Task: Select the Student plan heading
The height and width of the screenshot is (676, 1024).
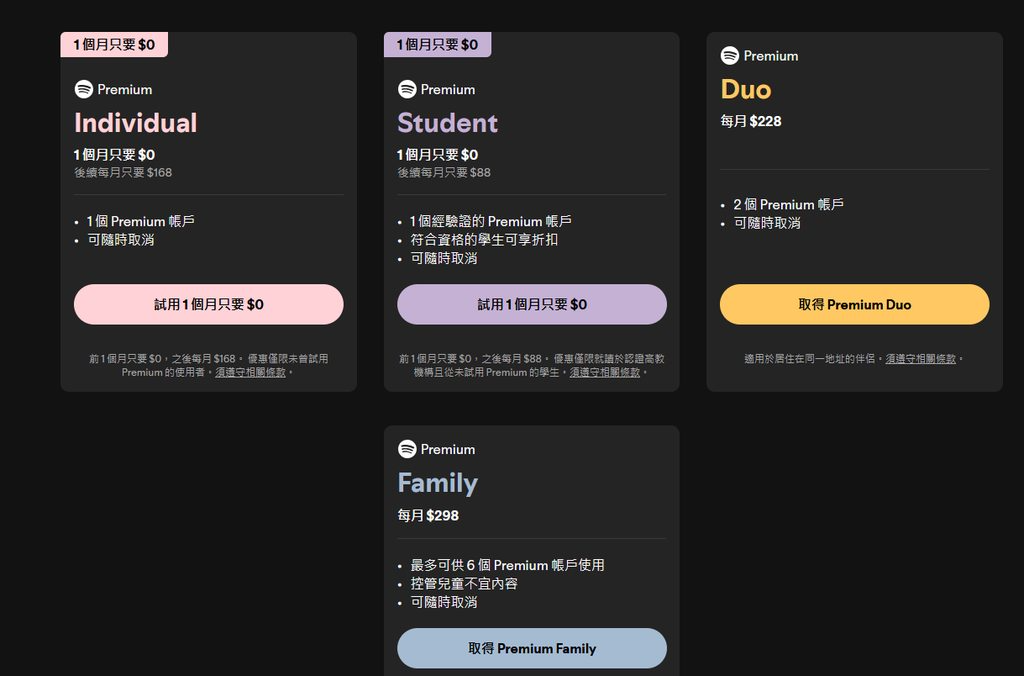Action: click(447, 123)
